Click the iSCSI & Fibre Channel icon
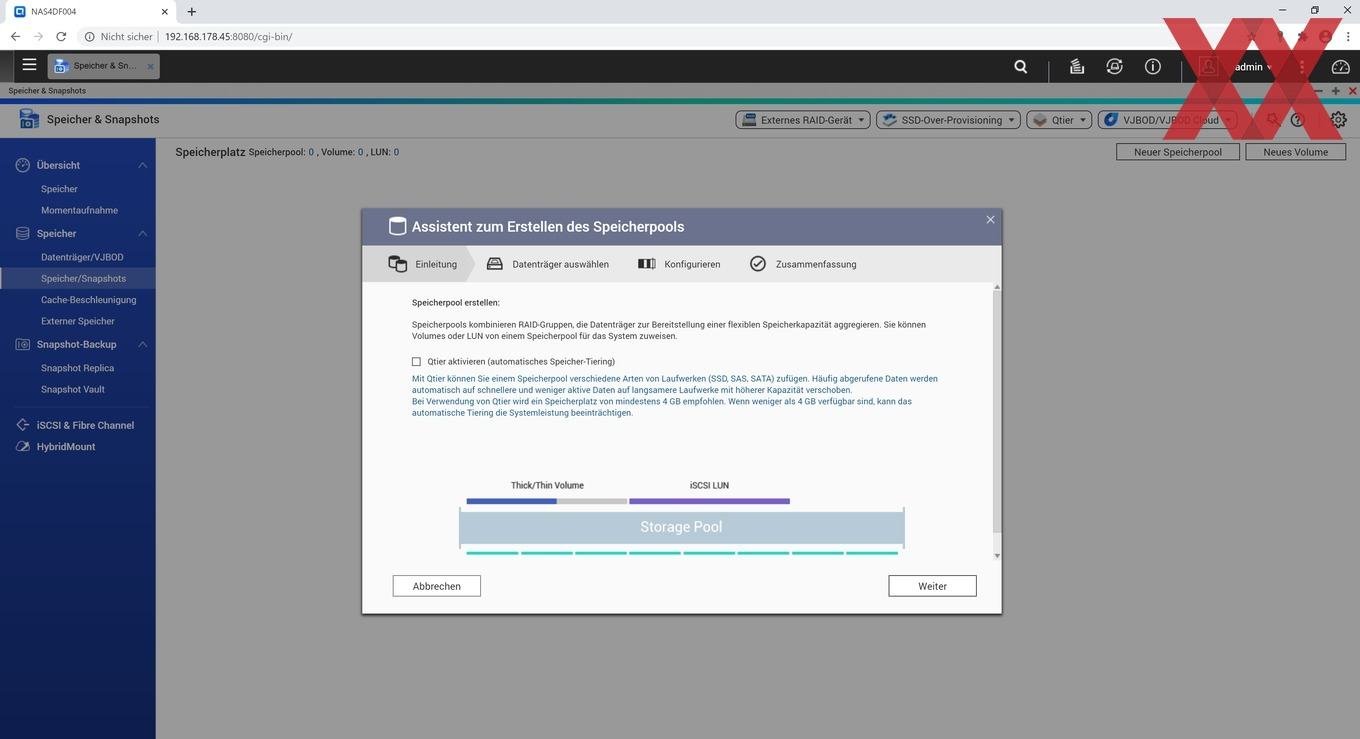This screenshot has width=1360, height=739. (x=22, y=425)
